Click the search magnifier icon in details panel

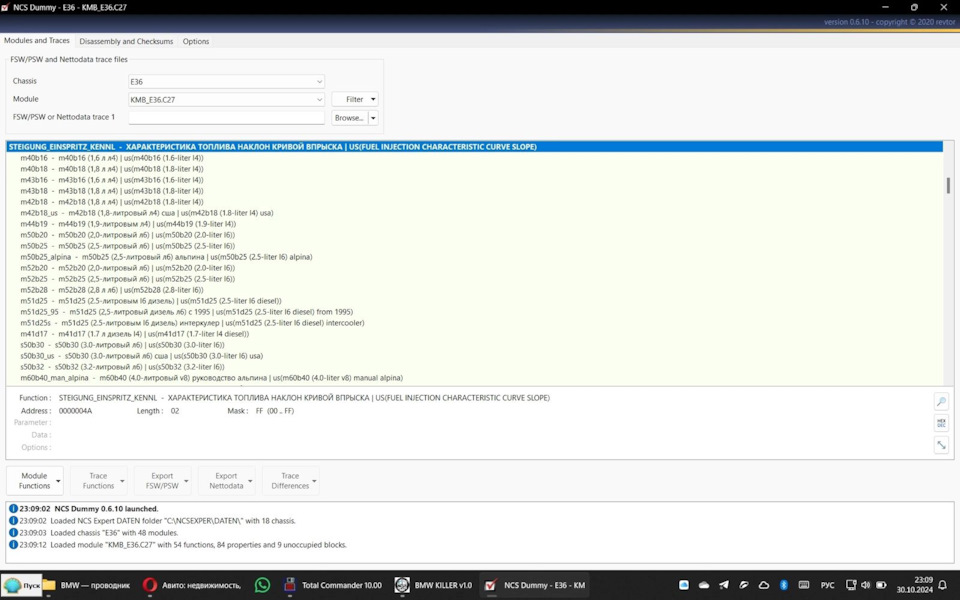pos(941,402)
